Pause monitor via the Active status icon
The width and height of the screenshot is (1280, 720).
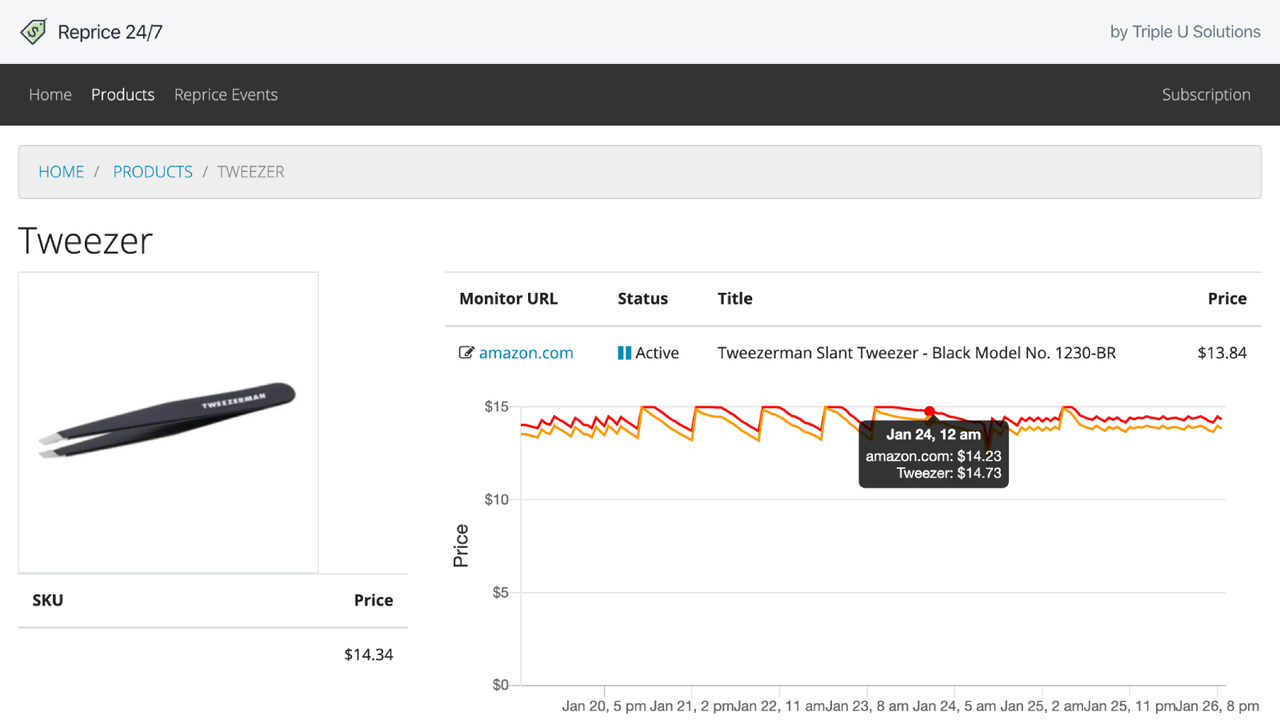tap(624, 352)
